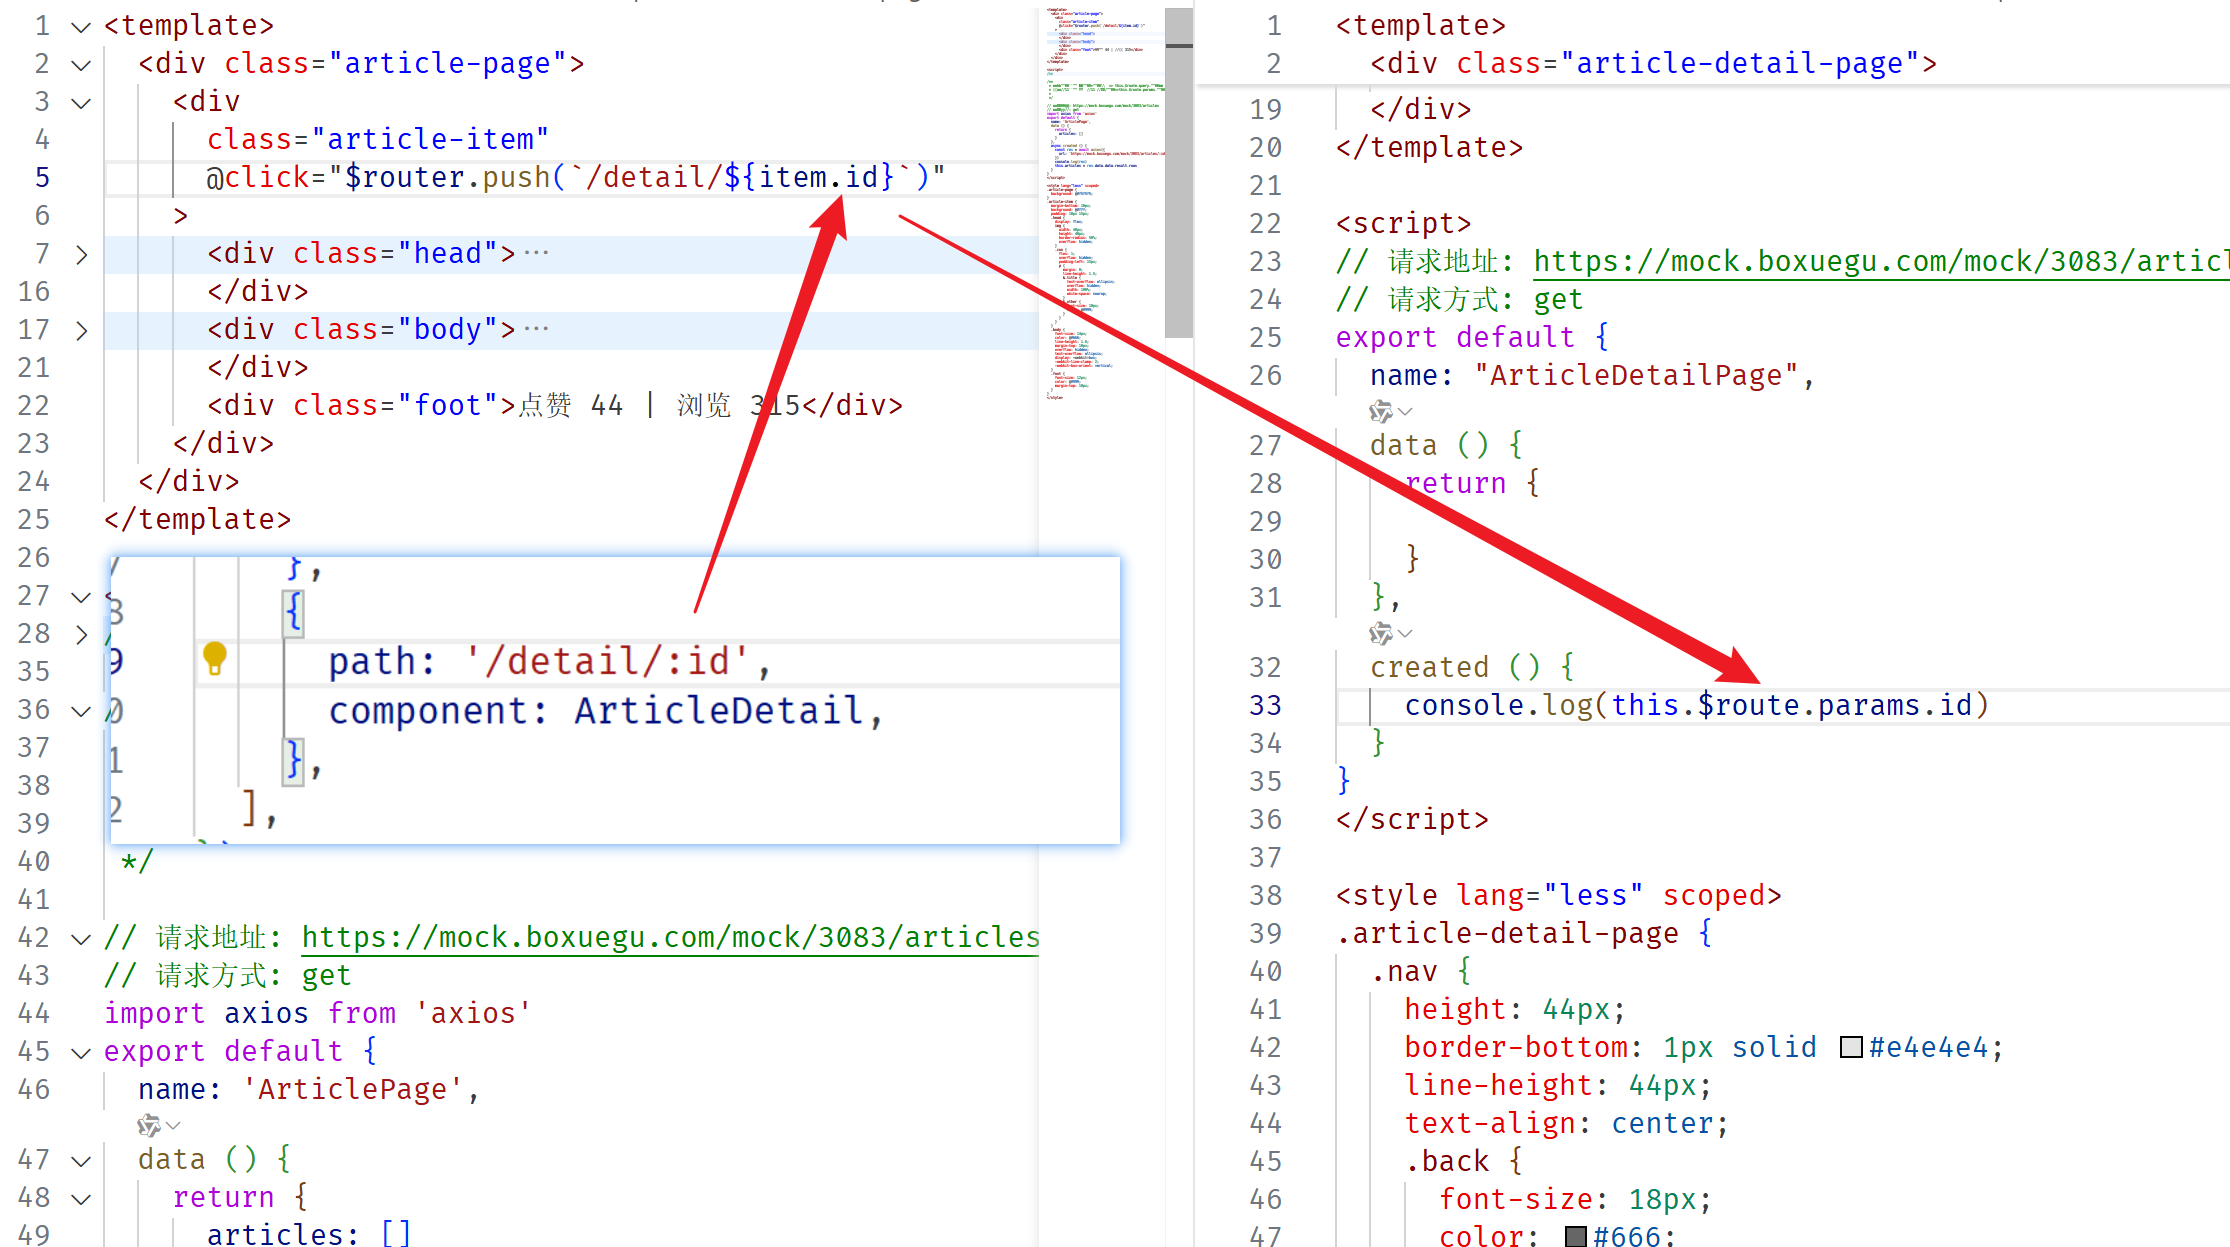Image resolution: width=2230 pixels, height=1247 pixels.
Task: Expand folded region at line 28
Action: [x=81, y=634]
